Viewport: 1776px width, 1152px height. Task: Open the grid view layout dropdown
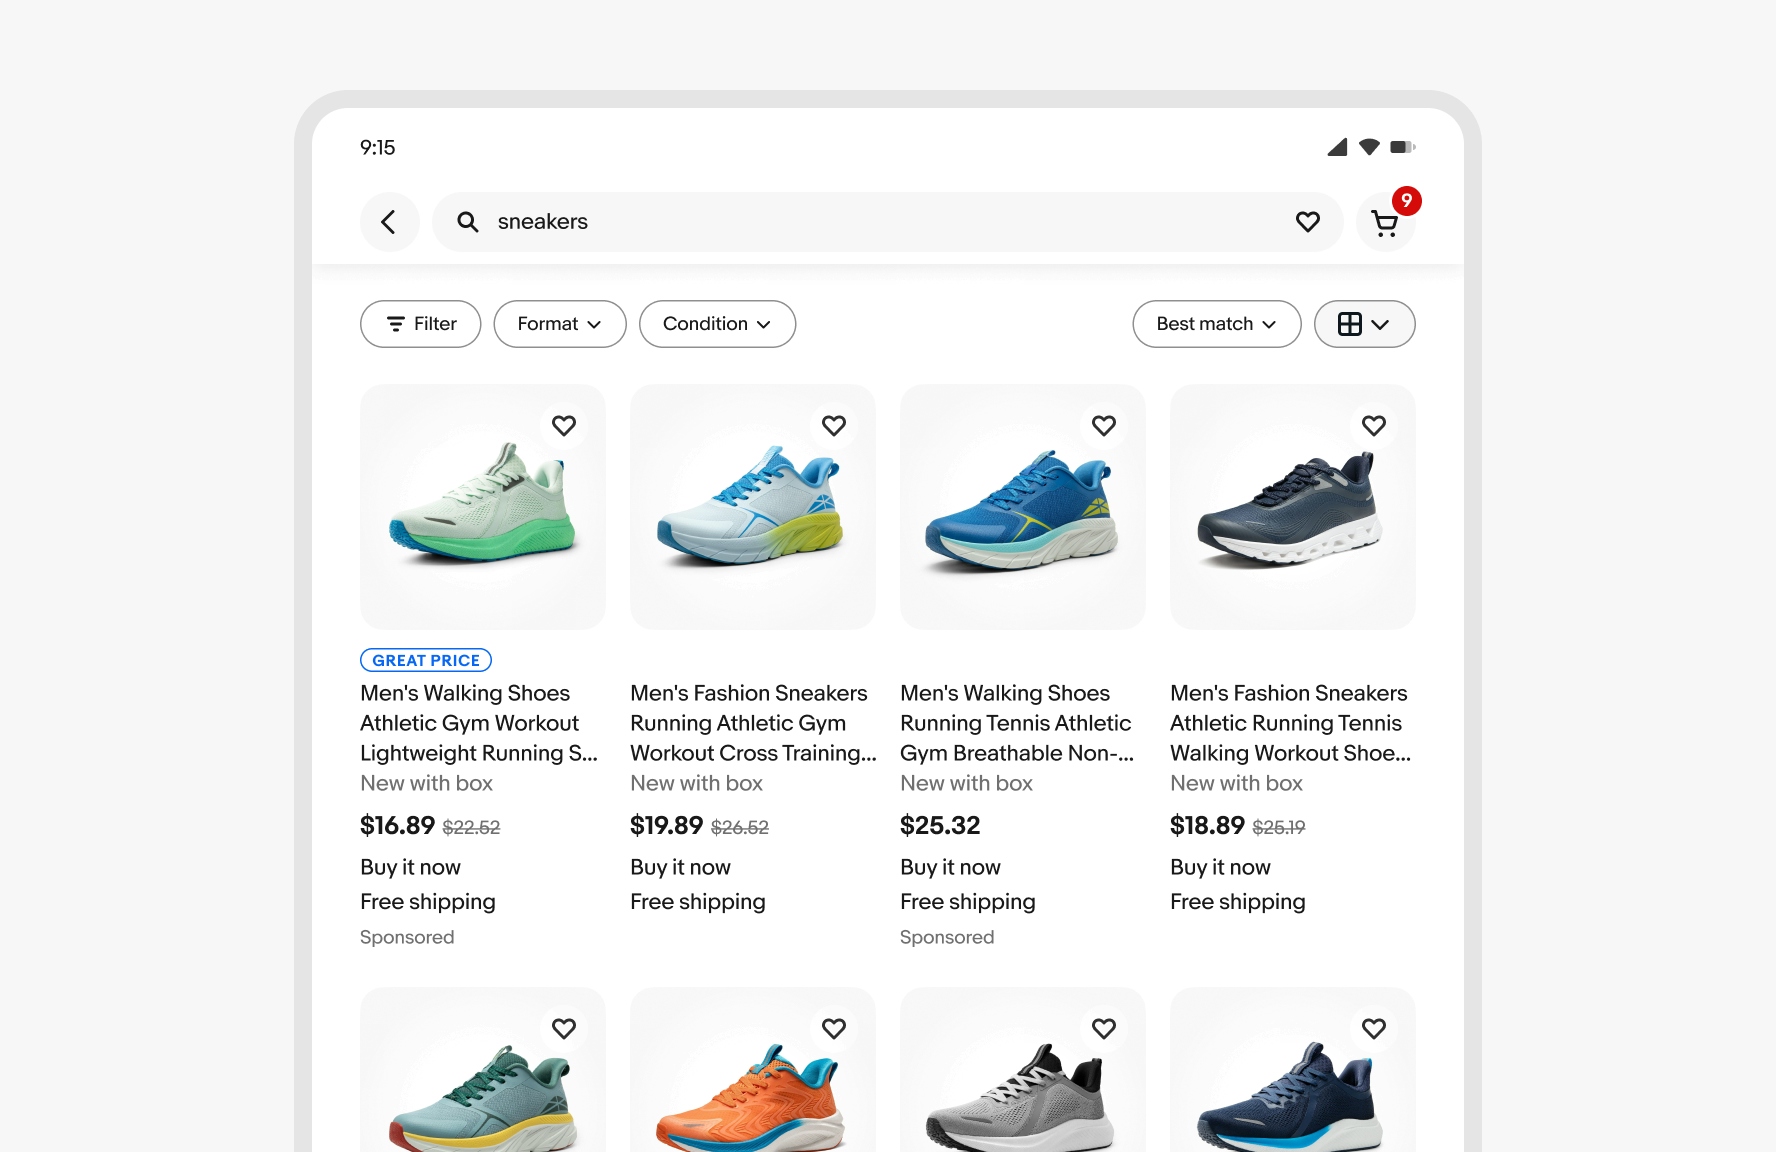(1364, 324)
